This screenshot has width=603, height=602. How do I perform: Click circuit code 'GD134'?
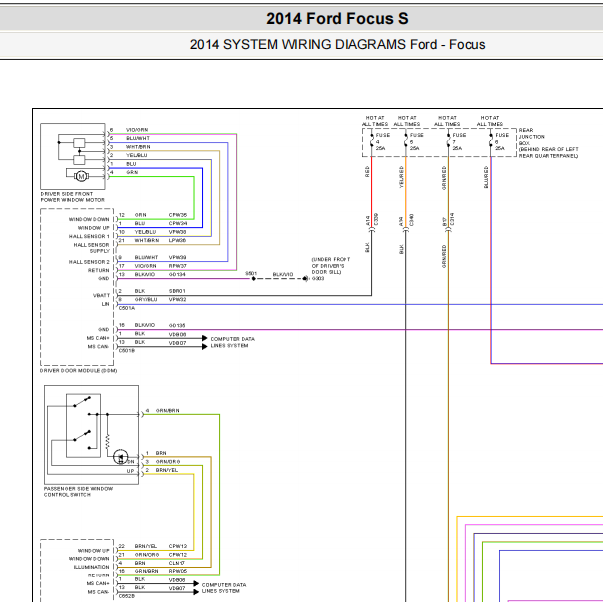point(177,274)
